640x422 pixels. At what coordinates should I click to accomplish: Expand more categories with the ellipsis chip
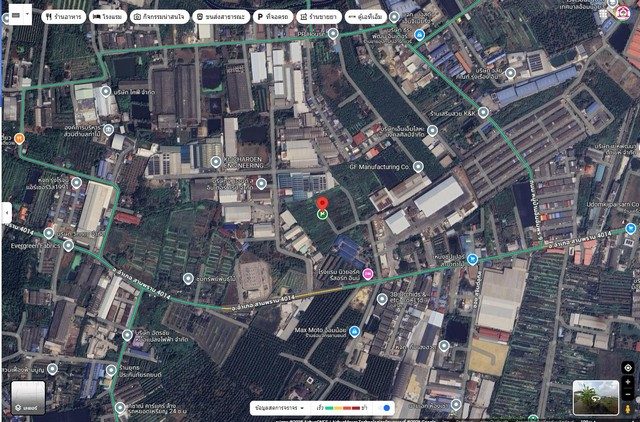[x=366, y=17]
